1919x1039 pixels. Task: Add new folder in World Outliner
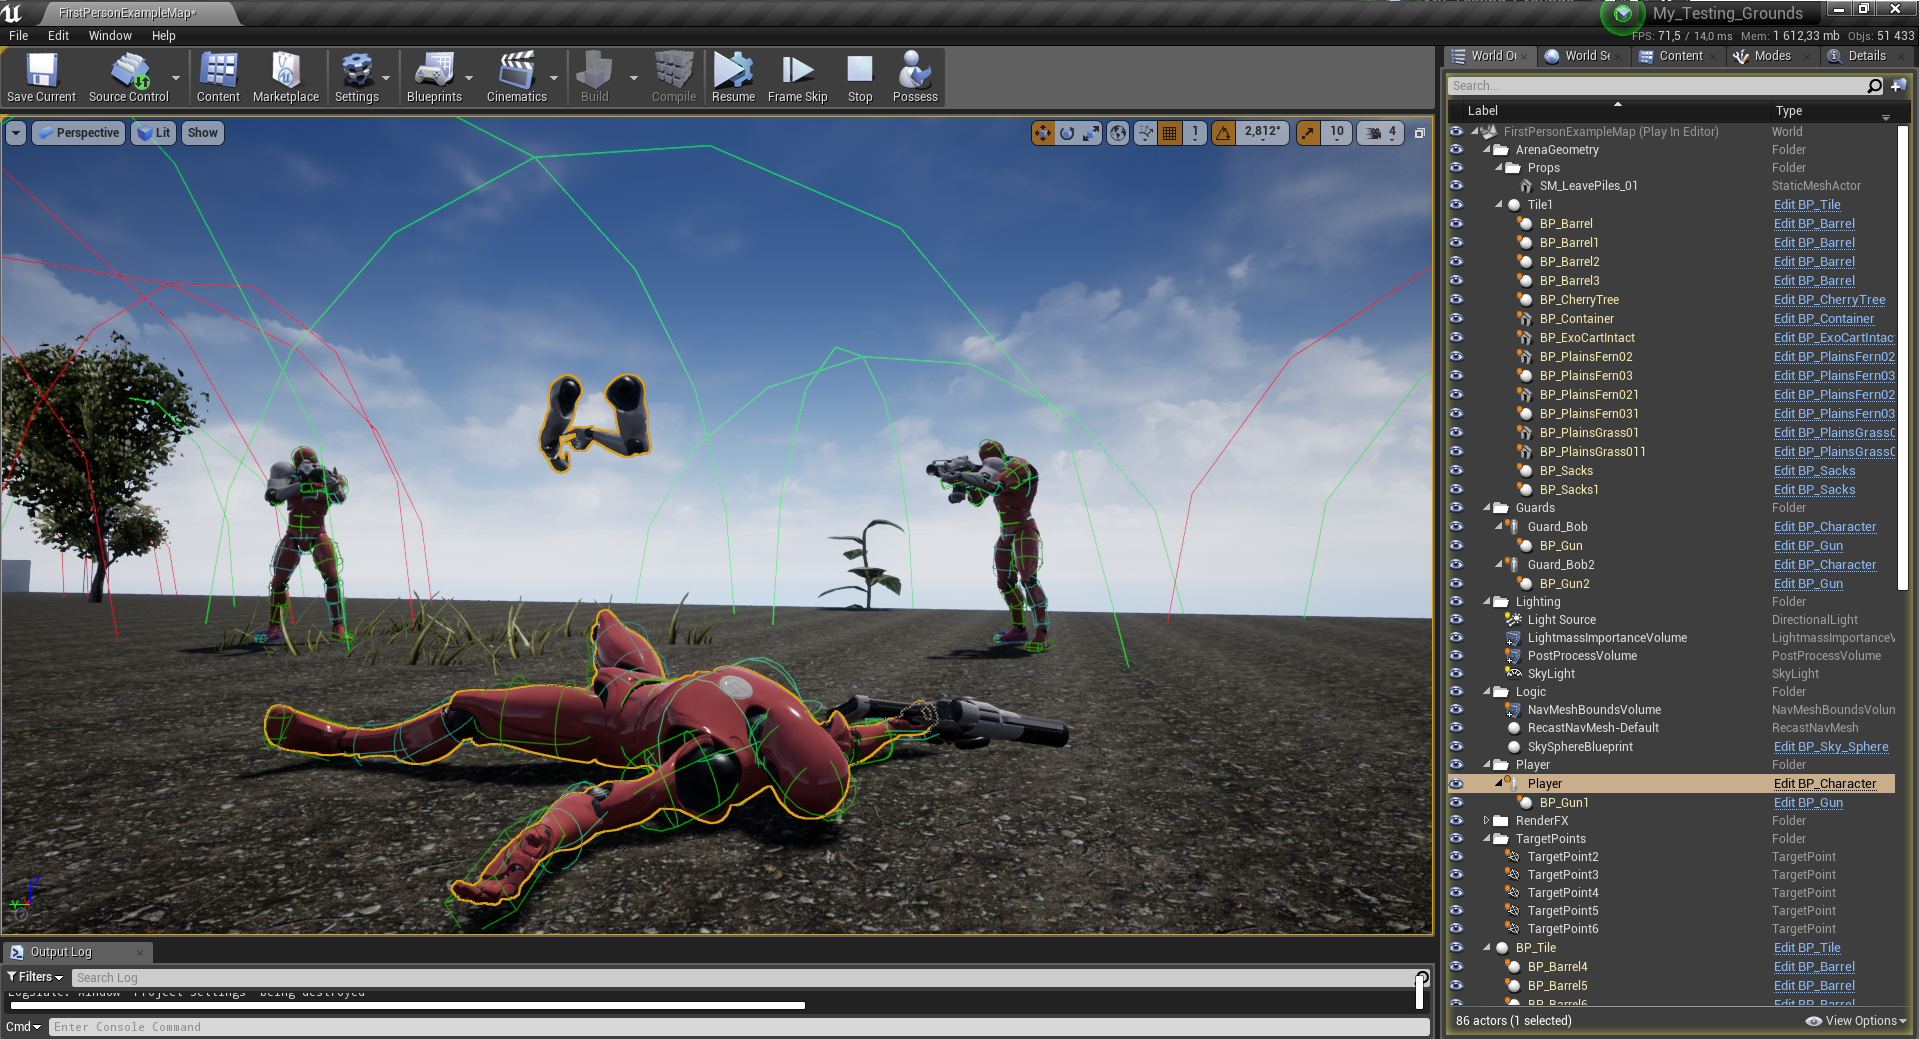point(1898,86)
